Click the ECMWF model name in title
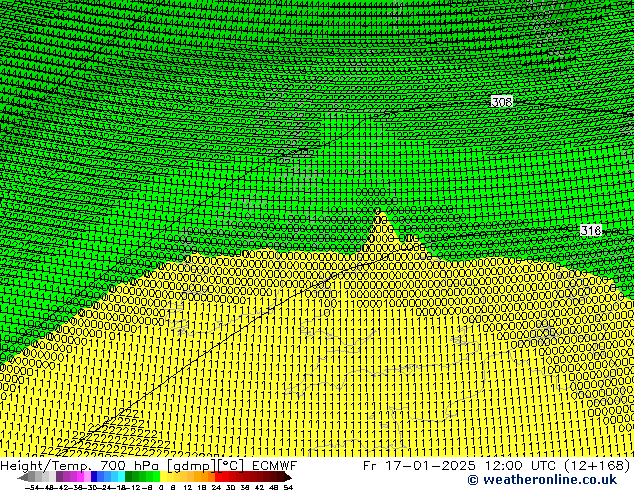This screenshot has height=490, width=634. [x=275, y=466]
